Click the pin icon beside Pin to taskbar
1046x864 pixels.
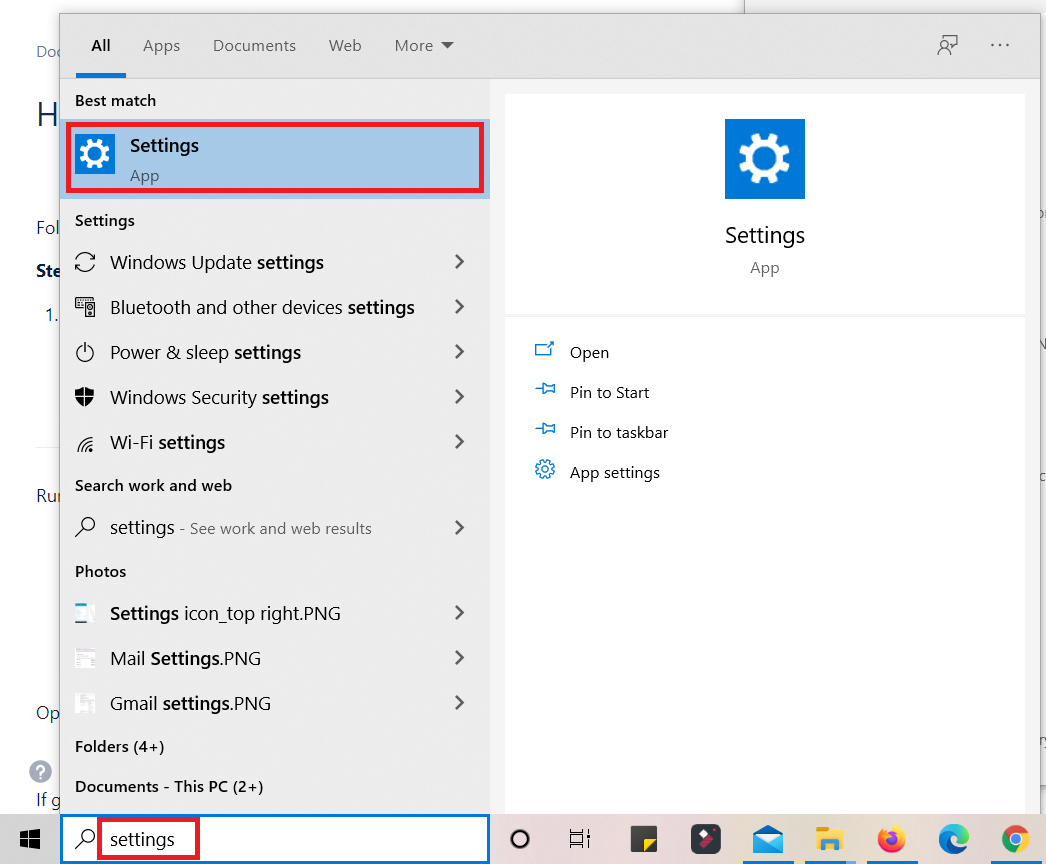545,429
